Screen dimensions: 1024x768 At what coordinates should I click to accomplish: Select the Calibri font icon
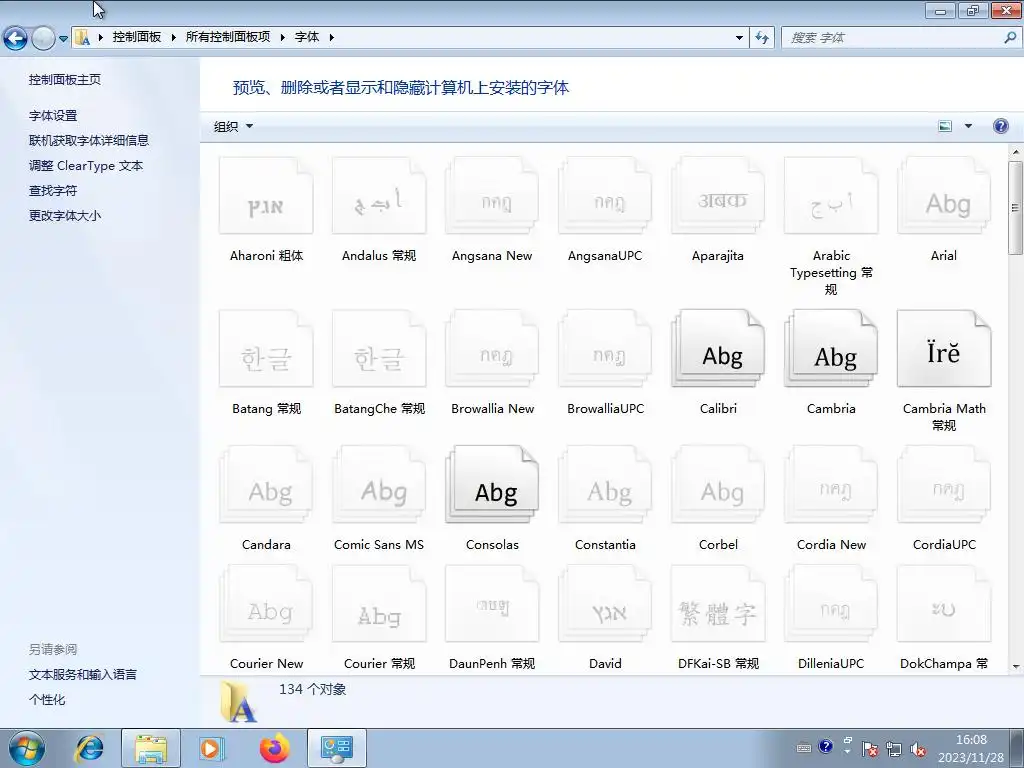(718, 349)
